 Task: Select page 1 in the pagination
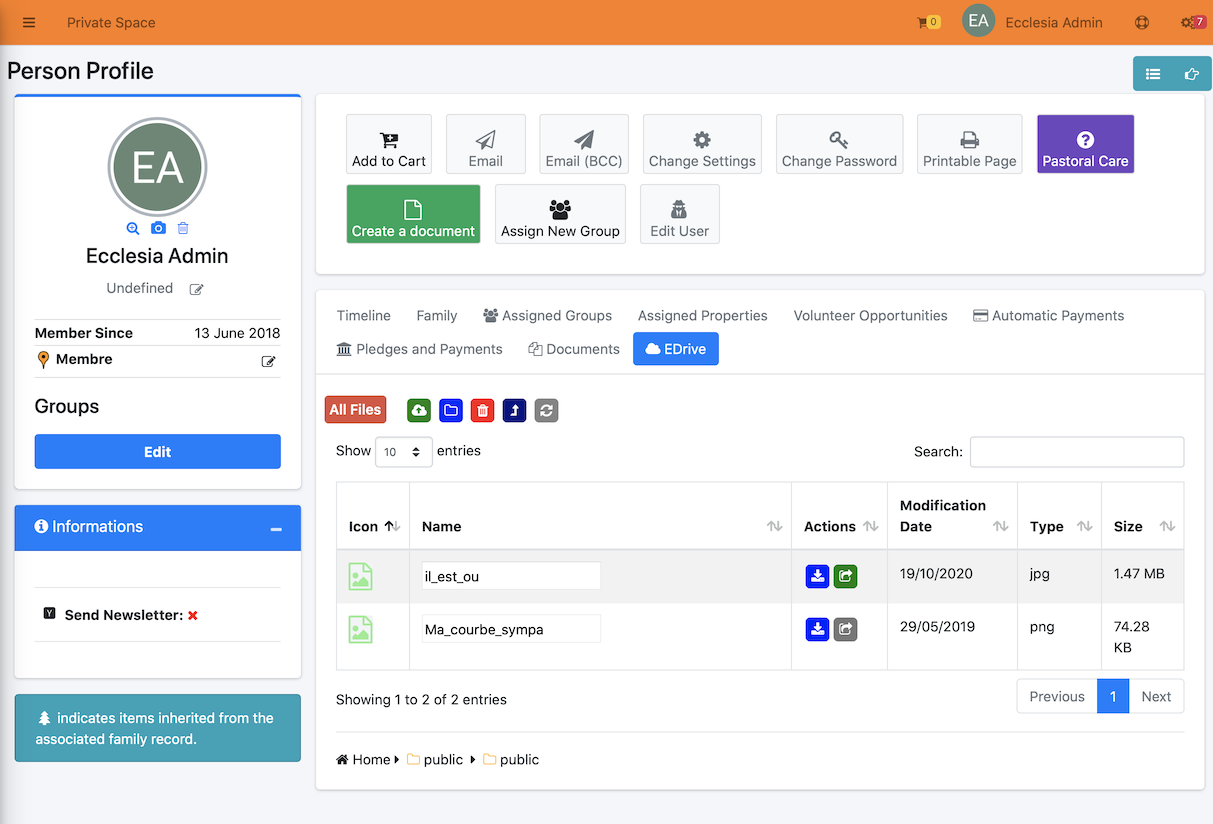1113,697
